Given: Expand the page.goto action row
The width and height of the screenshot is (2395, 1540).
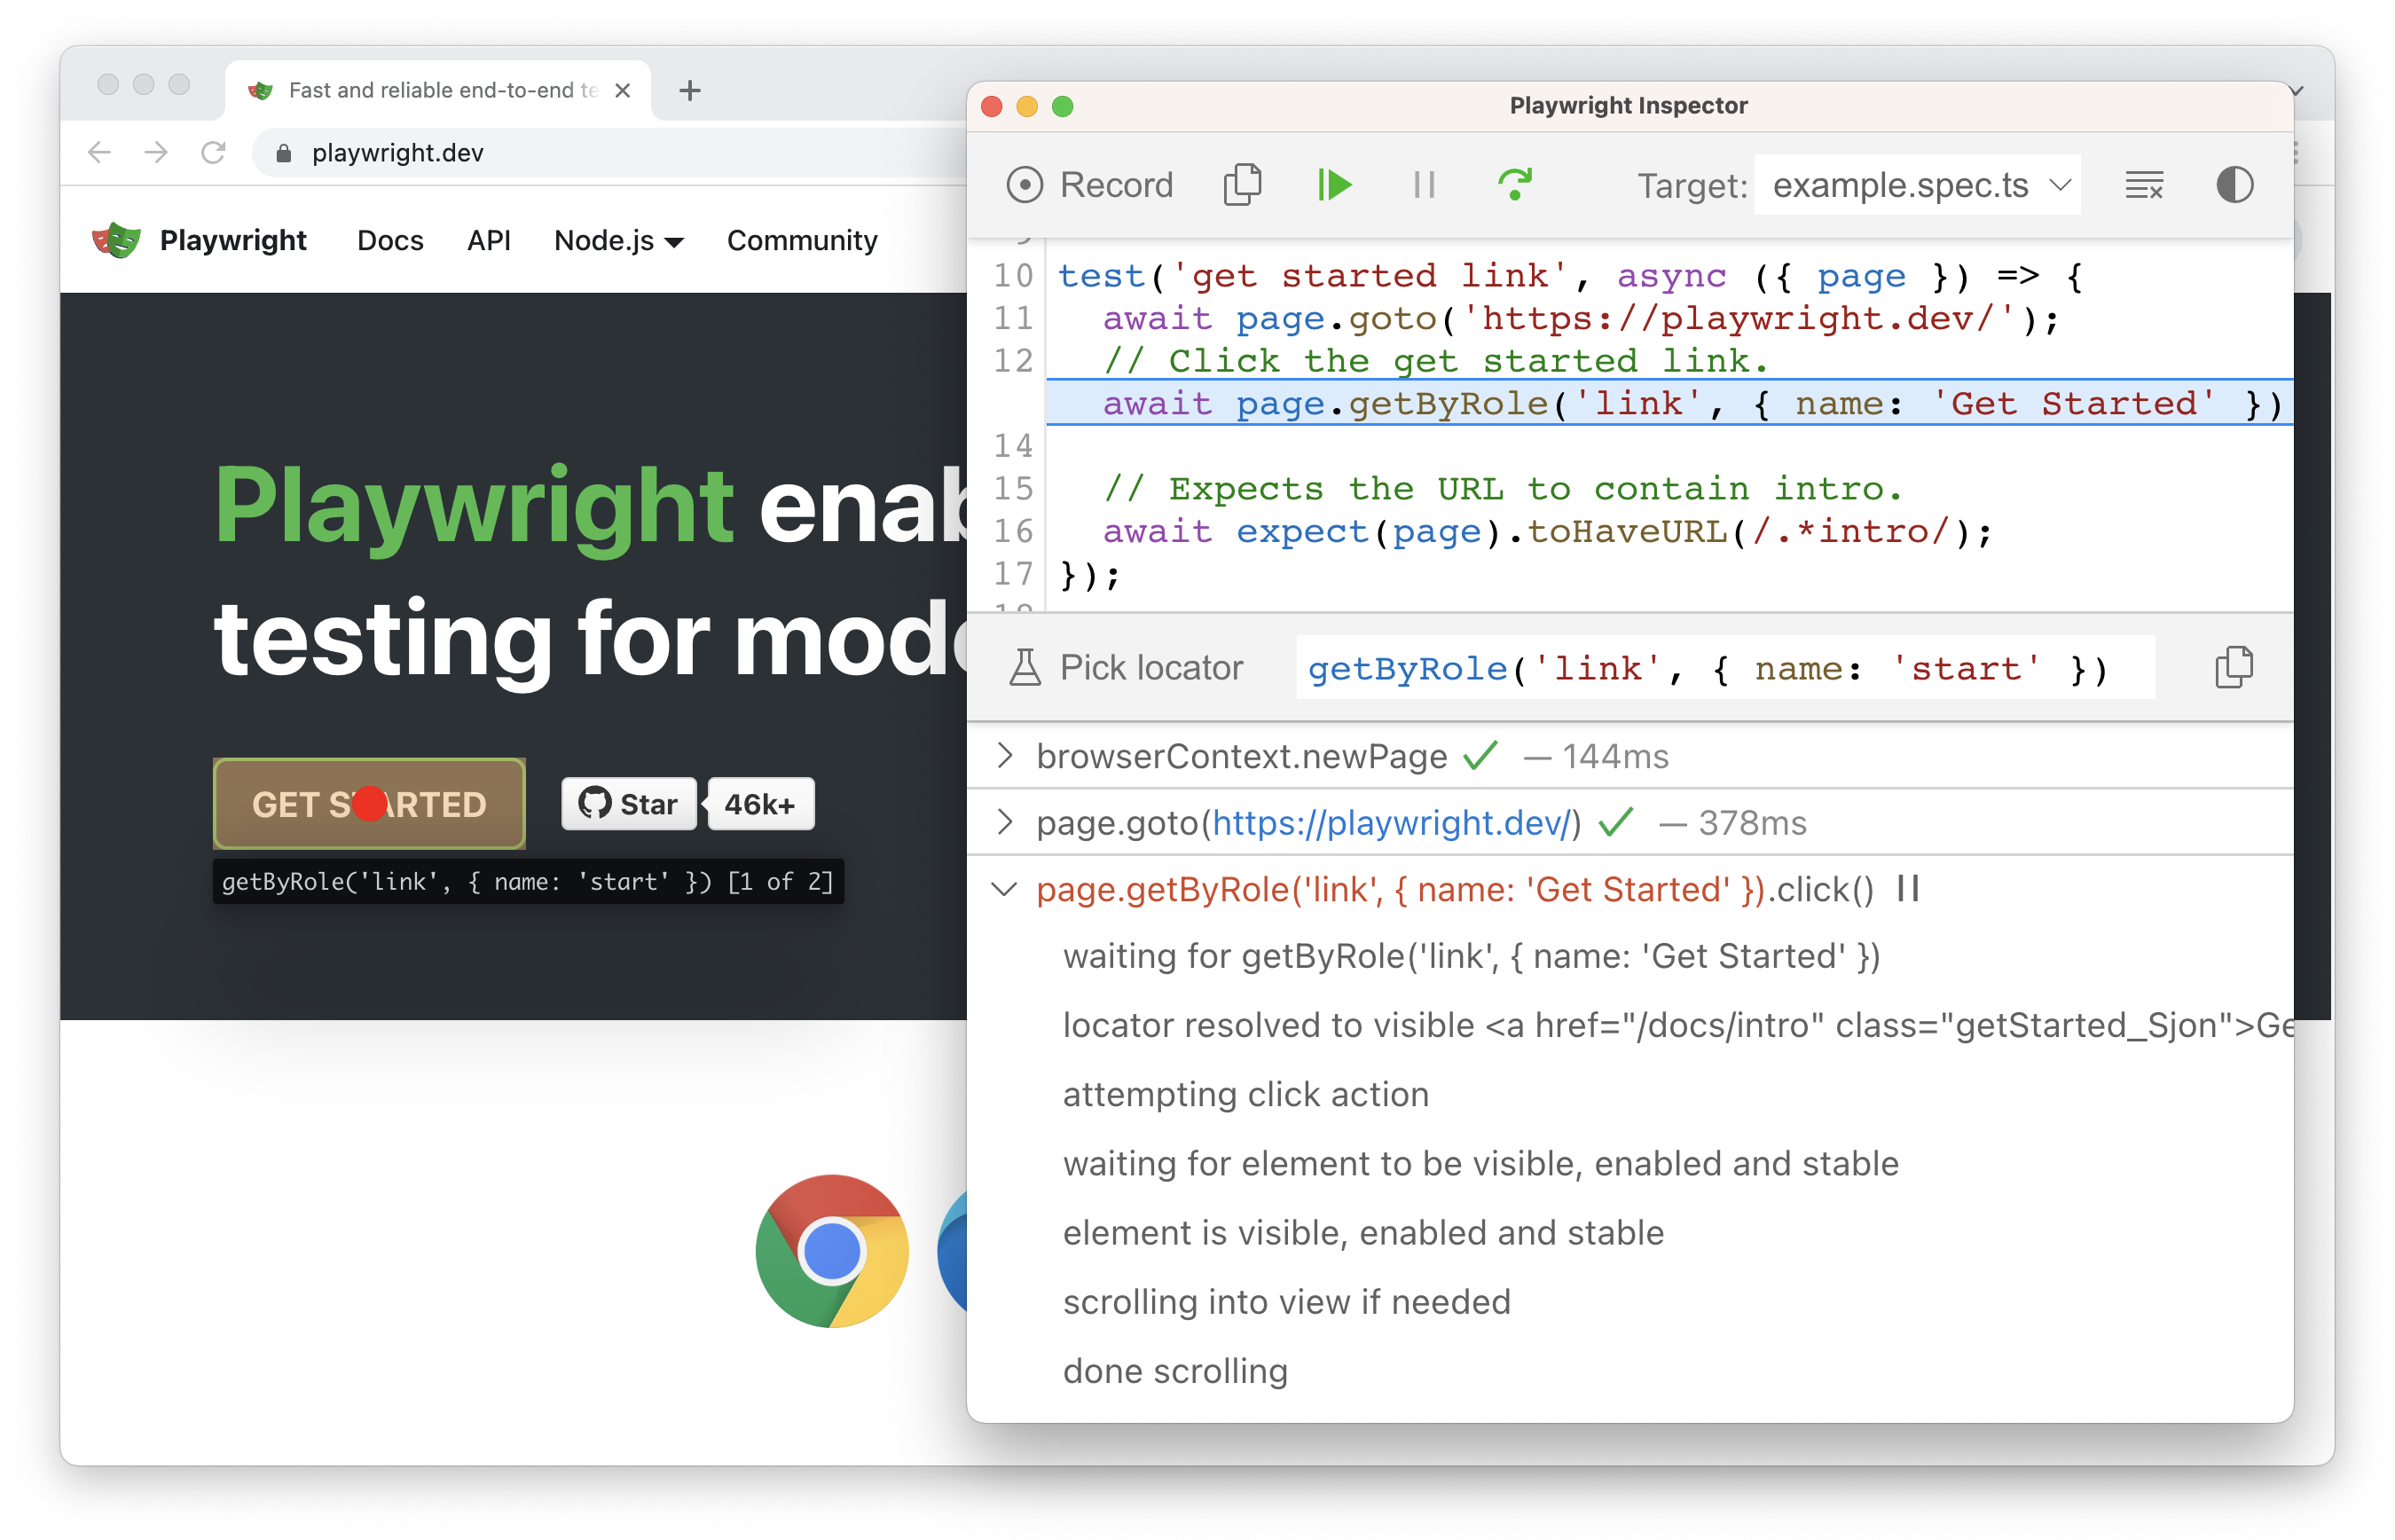Looking at the screenshot, I should pyautogui.click(x=1006, y=822).
